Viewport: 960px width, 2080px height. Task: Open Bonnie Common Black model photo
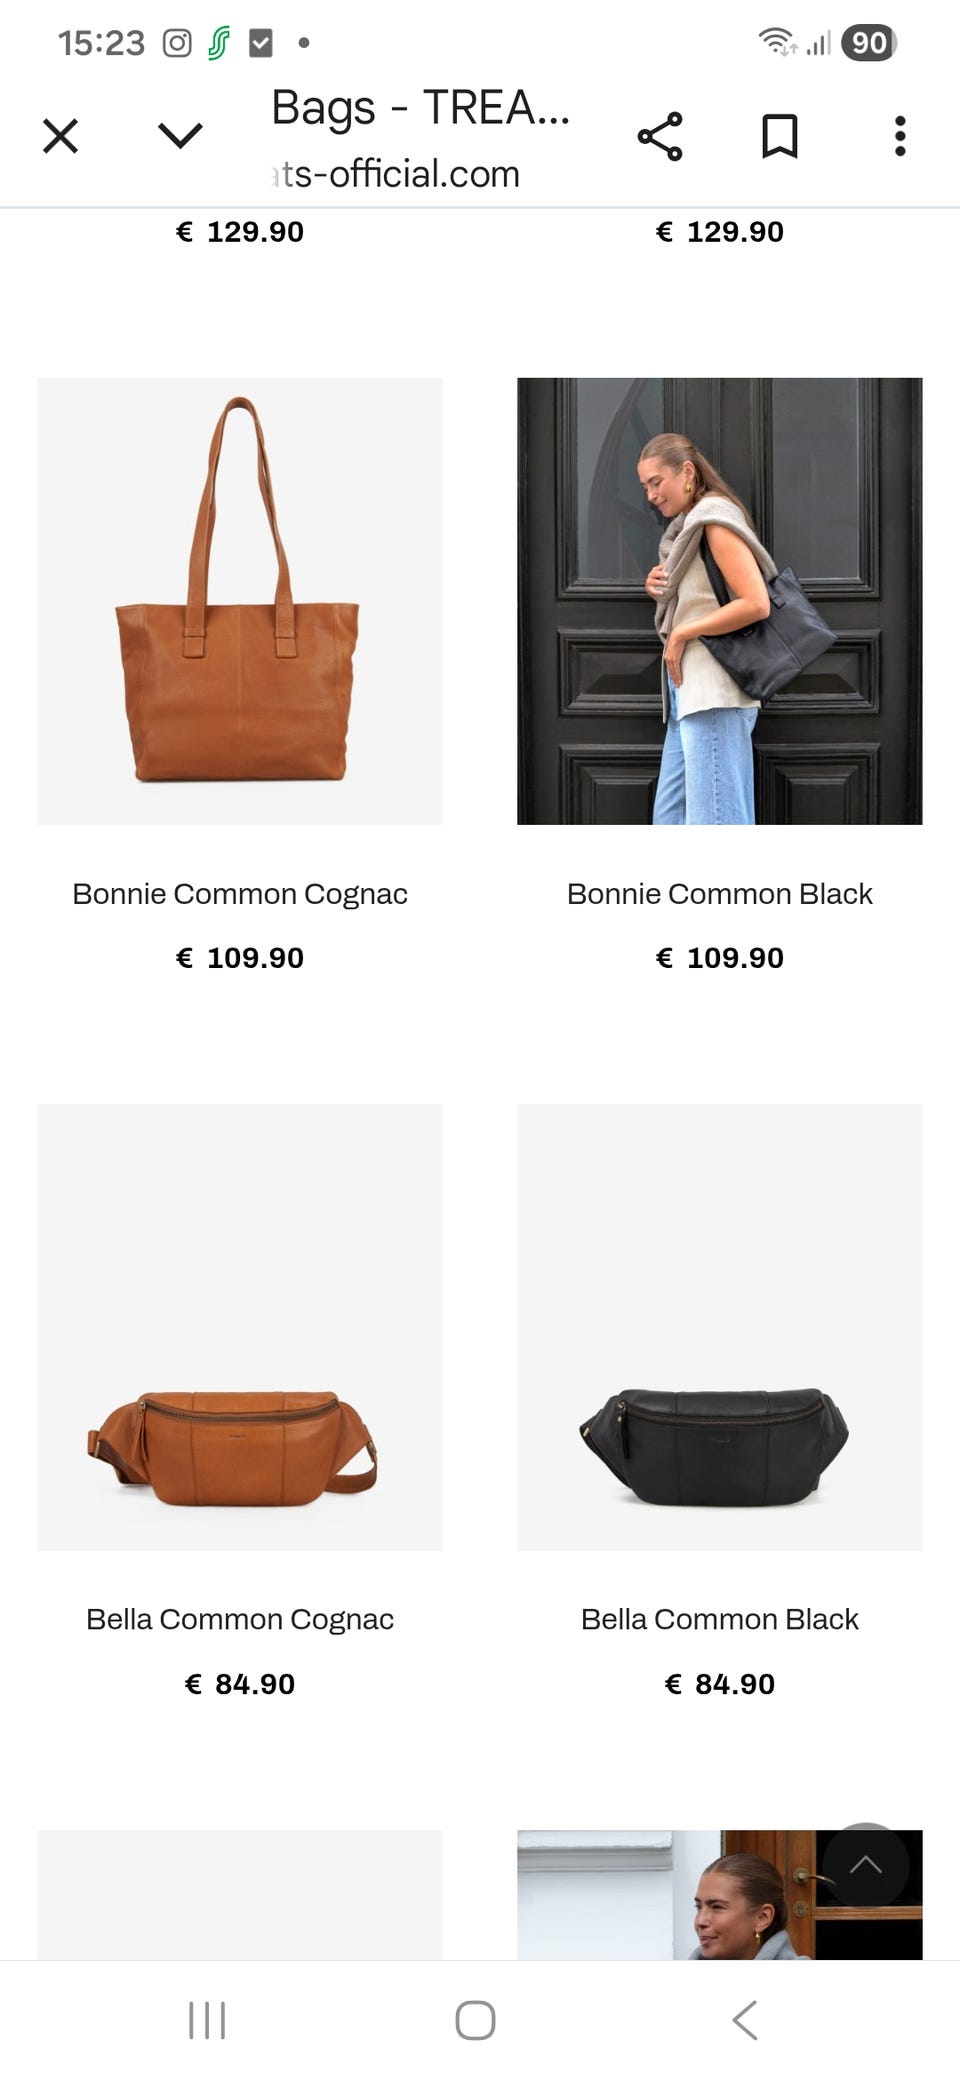(720, 601)
